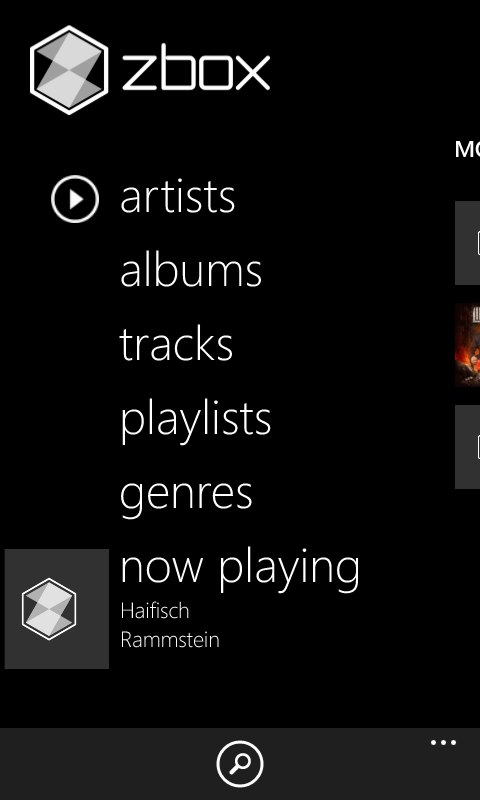Tap the lower gray tile on the right edge
The image size is (480, 800).
[467, 447]
